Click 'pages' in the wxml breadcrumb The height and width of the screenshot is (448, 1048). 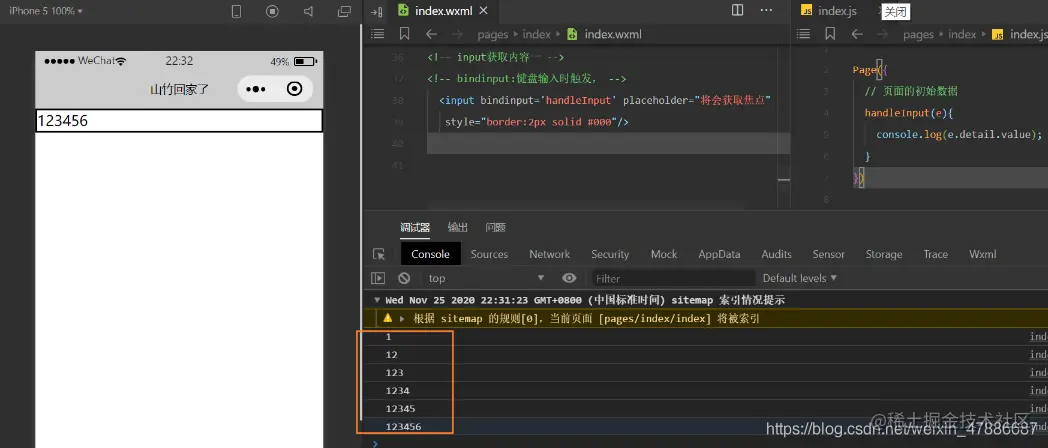[493, 34]
